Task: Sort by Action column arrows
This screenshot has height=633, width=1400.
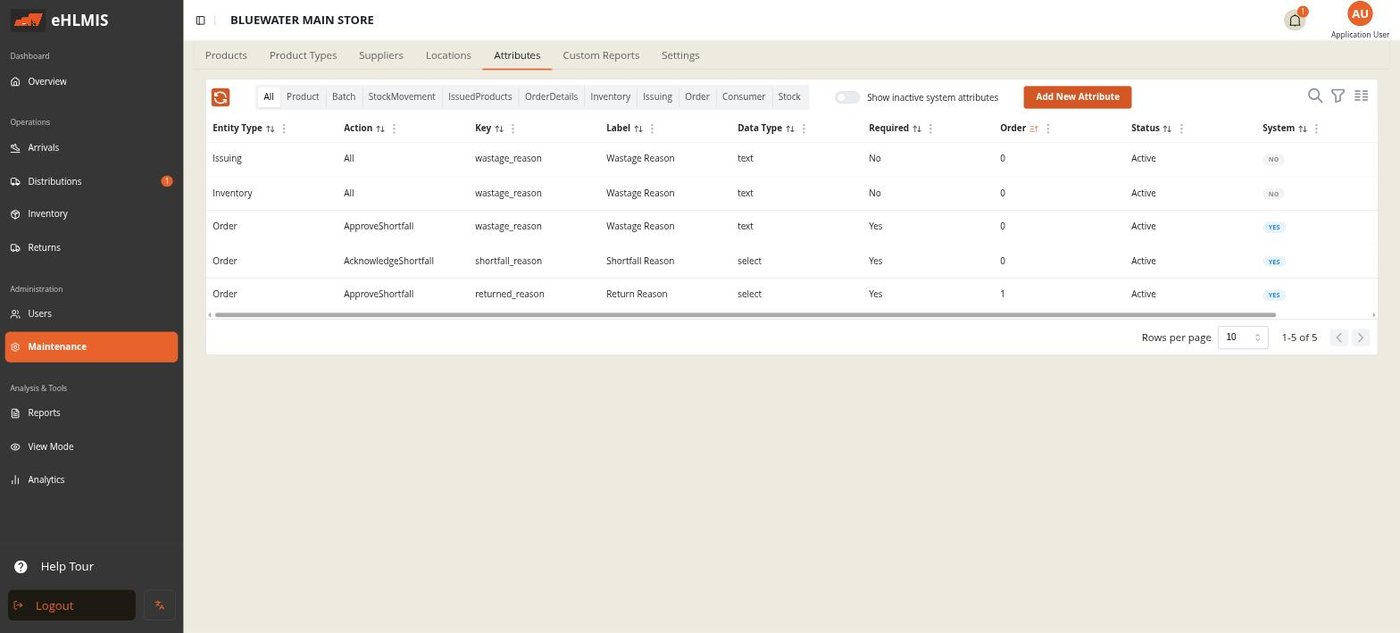Action: tap(380, 129)
